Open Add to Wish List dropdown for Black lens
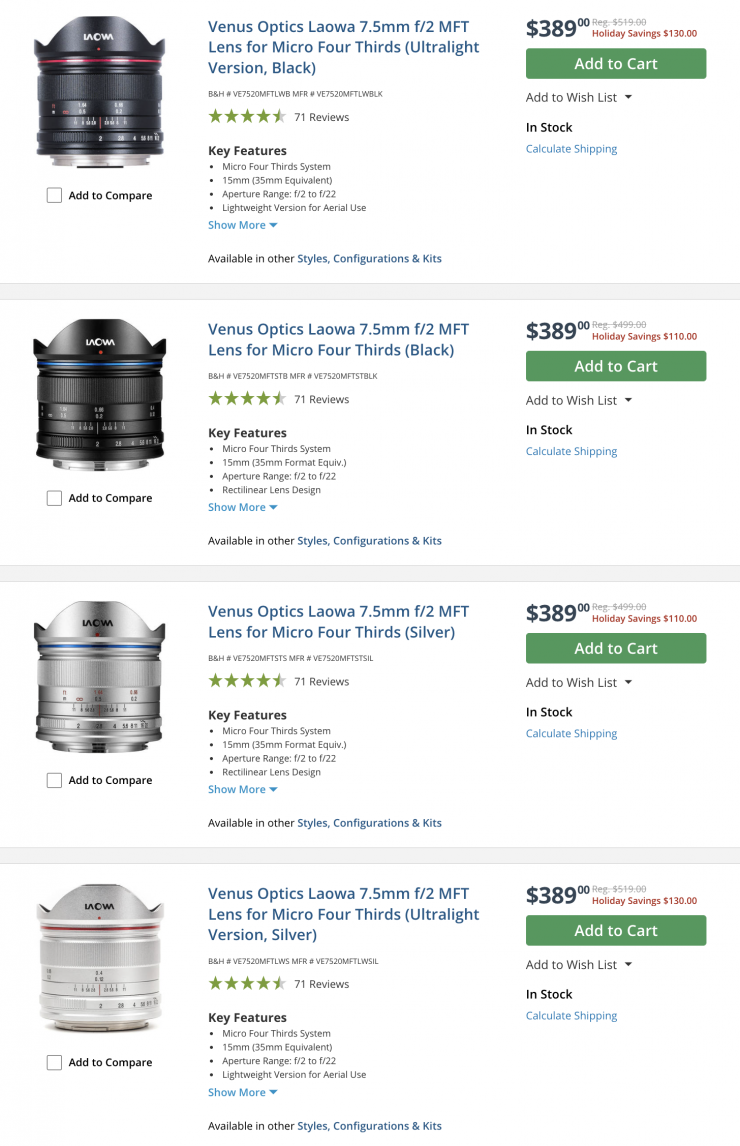The height and width of the screenshot is (1146, 740). tap(579, 400)
